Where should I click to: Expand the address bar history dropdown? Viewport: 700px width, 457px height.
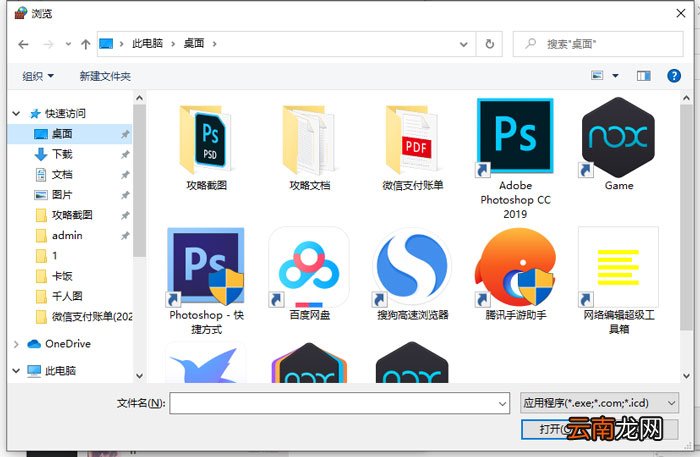coord(464,44)
